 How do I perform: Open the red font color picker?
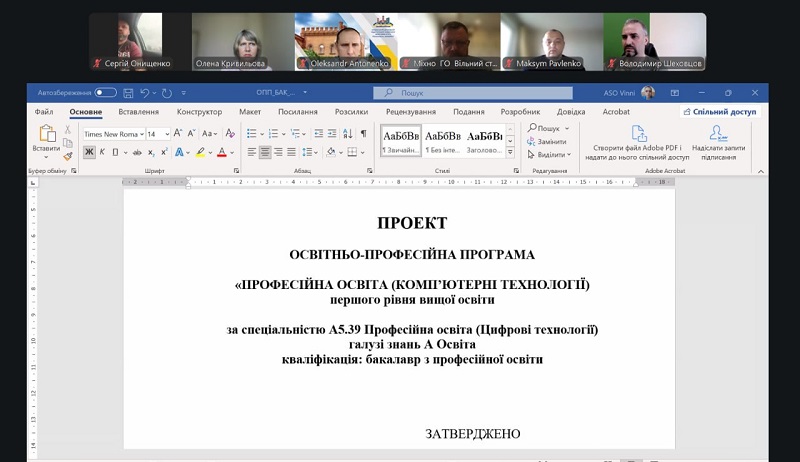[x=222, y=152]
